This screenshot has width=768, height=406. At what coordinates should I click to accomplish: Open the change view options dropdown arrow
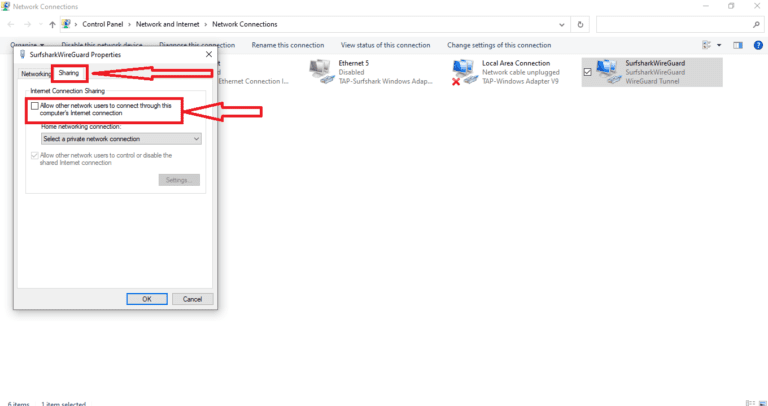[719, 45]
